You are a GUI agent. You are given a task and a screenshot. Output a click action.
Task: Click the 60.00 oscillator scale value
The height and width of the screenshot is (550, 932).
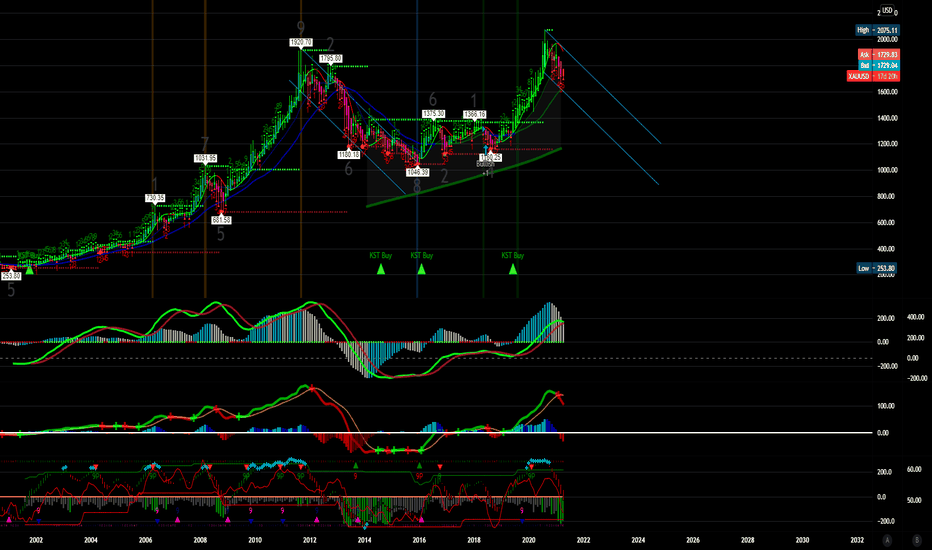(914, 469)
